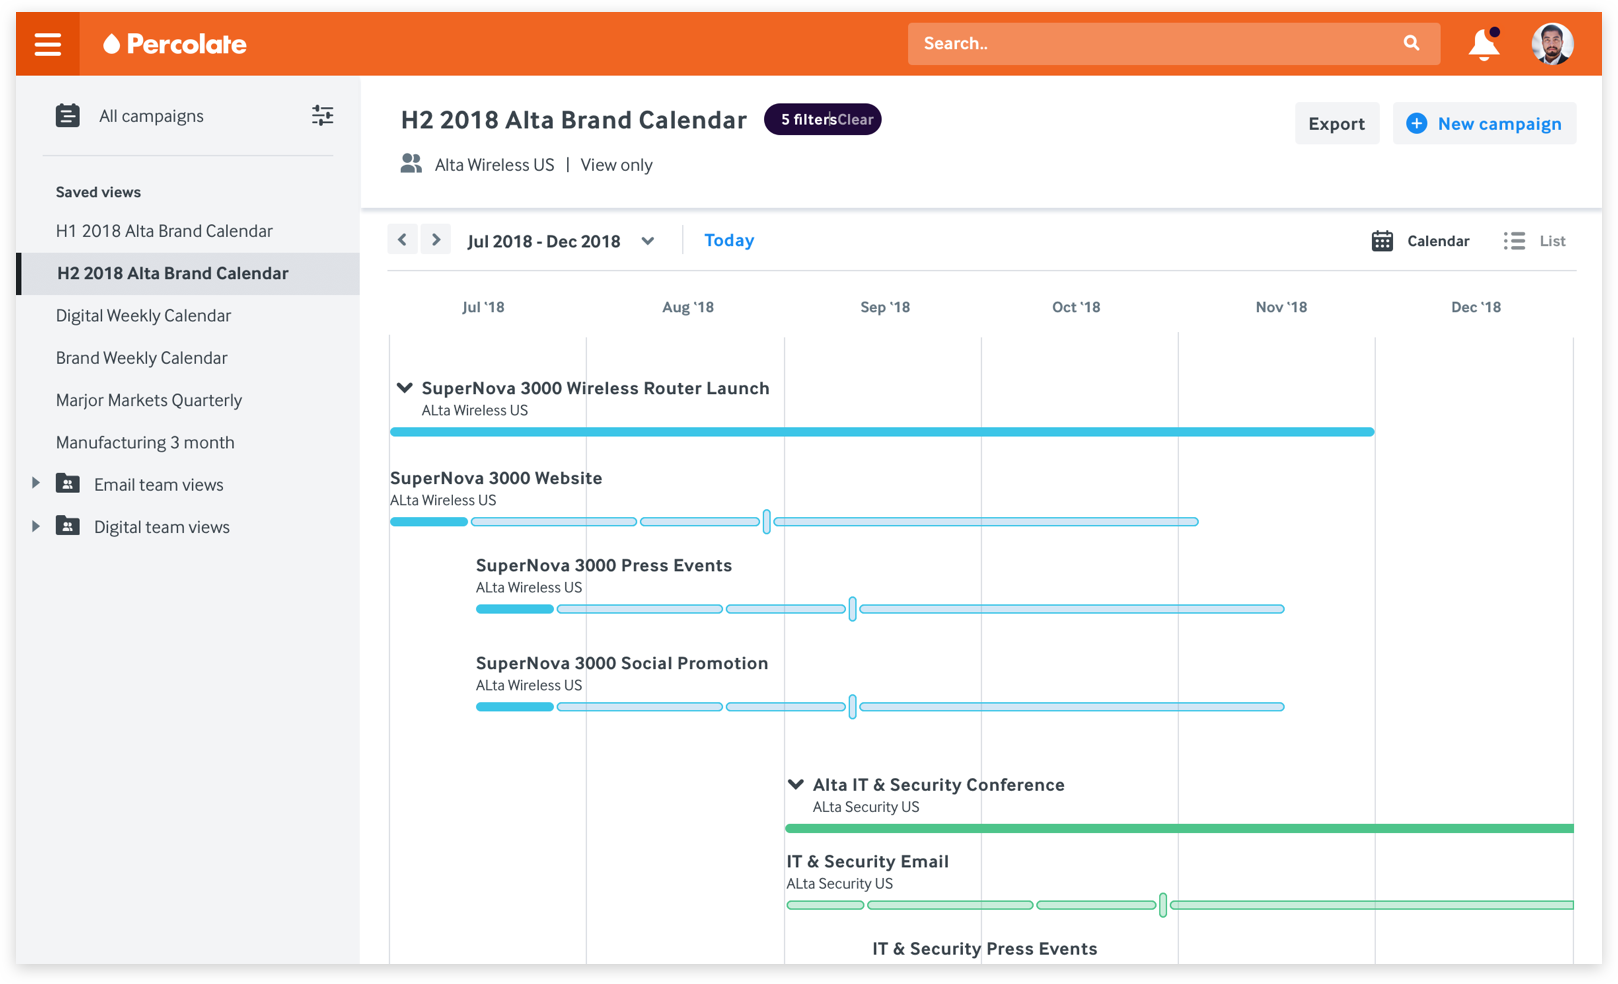
Task: Collapse SuperNova 3000 Wireless Router Launch
Action: tap(405, 388)
